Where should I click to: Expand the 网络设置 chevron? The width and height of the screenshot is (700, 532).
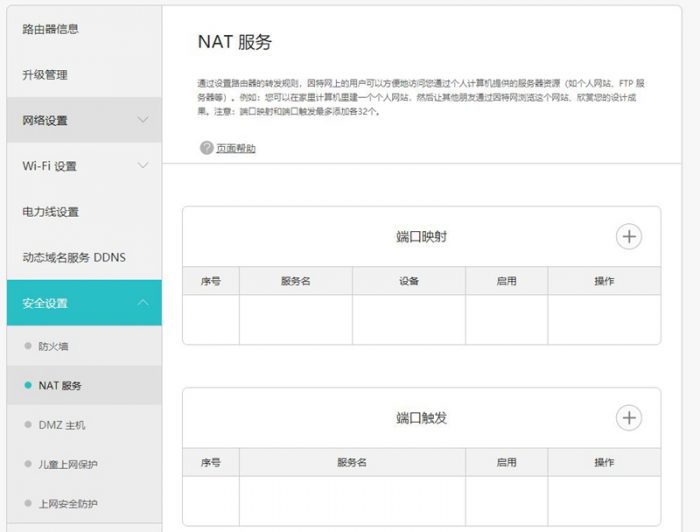[143, 120]
